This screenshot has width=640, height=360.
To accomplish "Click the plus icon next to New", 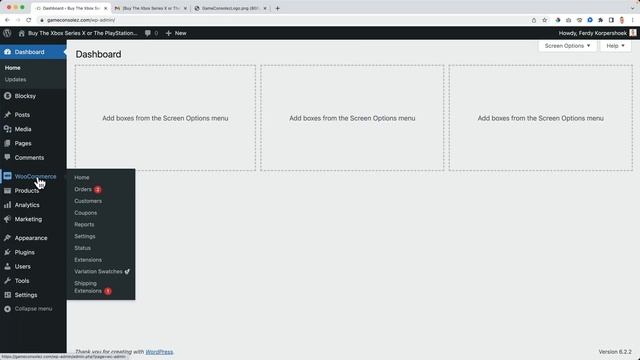I will (x=169, y=33).
